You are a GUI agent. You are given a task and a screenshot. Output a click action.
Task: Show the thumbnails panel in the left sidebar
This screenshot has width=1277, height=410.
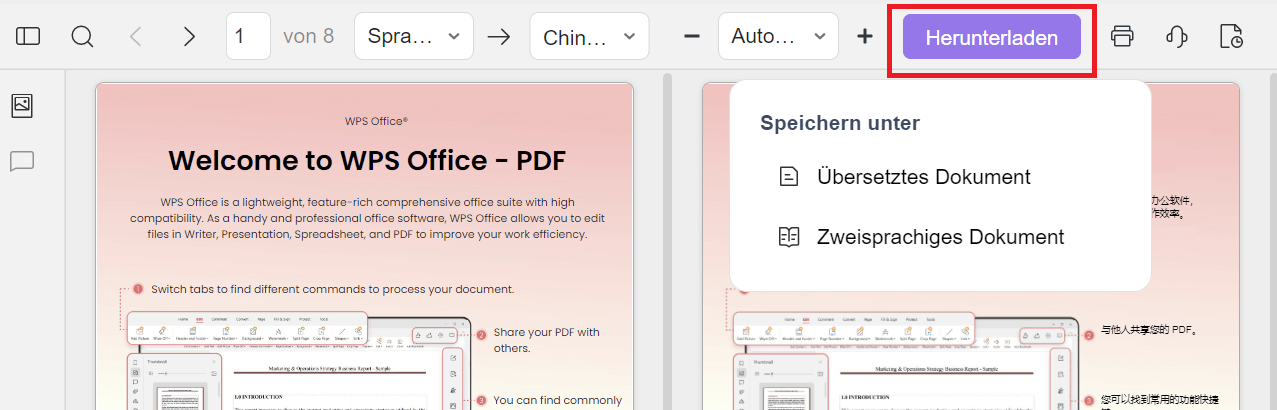pos(22,104)
